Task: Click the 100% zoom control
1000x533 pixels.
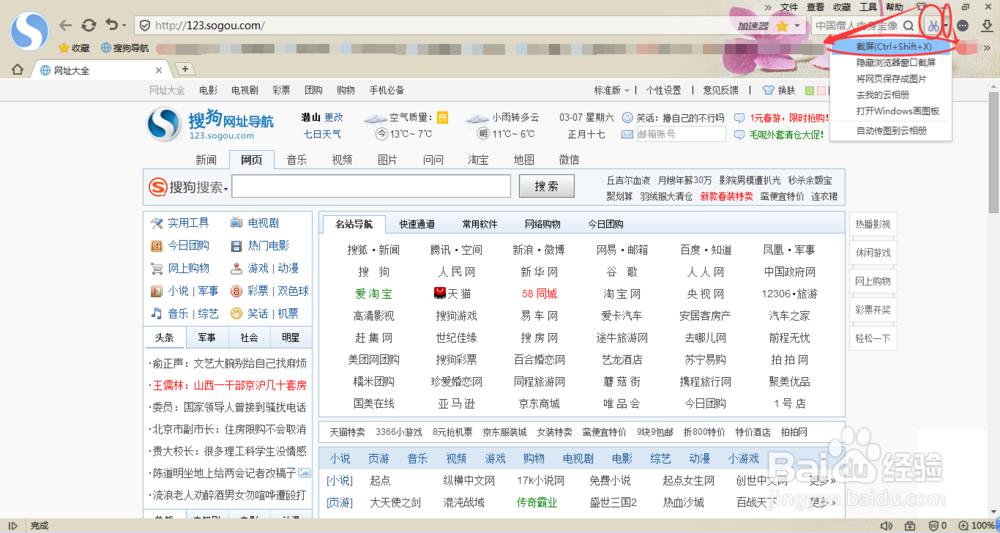Action: coord(976,526)
